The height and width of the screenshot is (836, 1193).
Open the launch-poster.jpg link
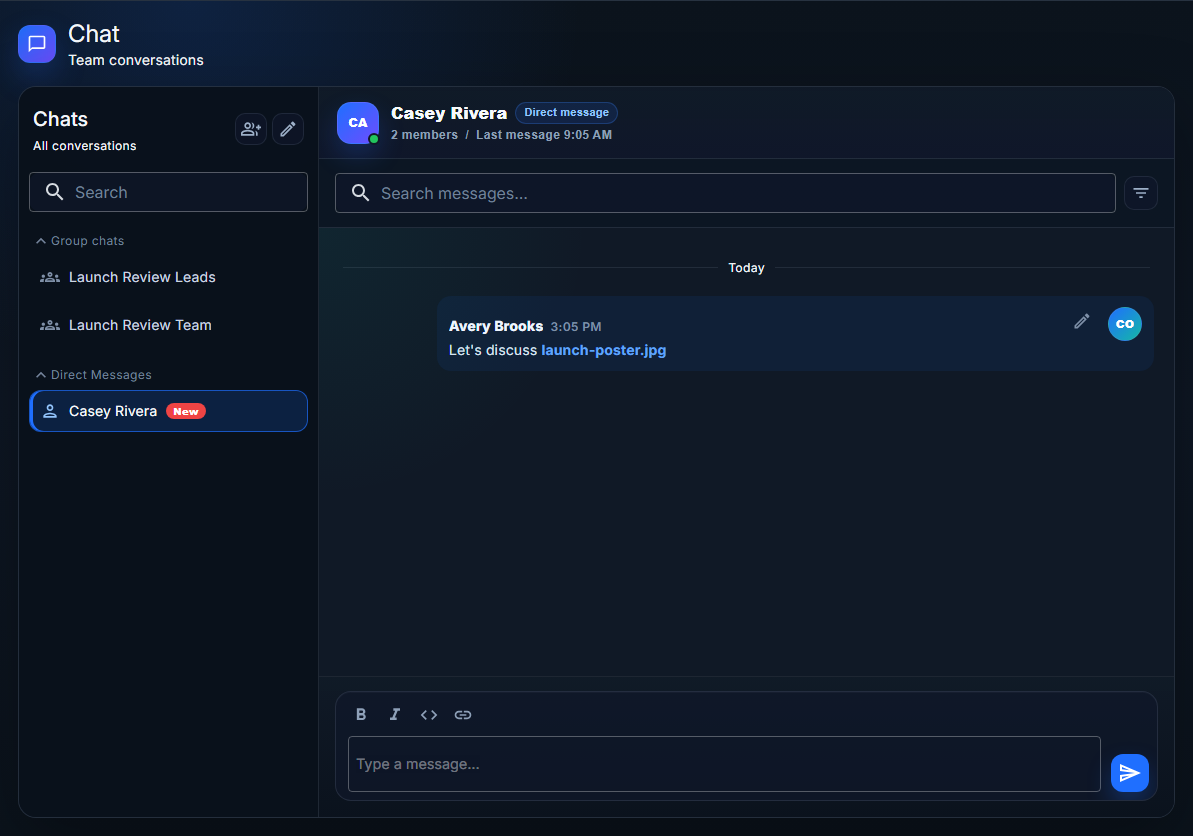[x=603, y=351]
